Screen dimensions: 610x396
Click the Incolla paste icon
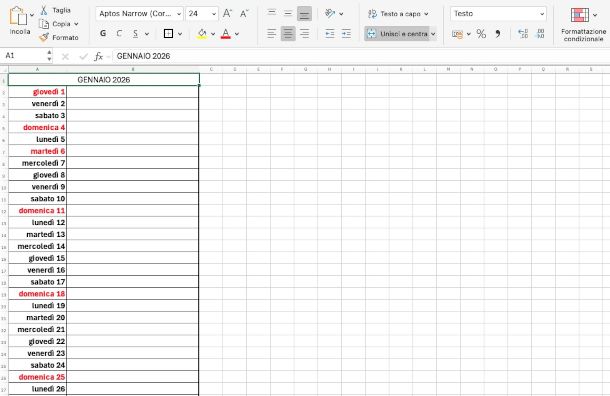pos(18,16)
